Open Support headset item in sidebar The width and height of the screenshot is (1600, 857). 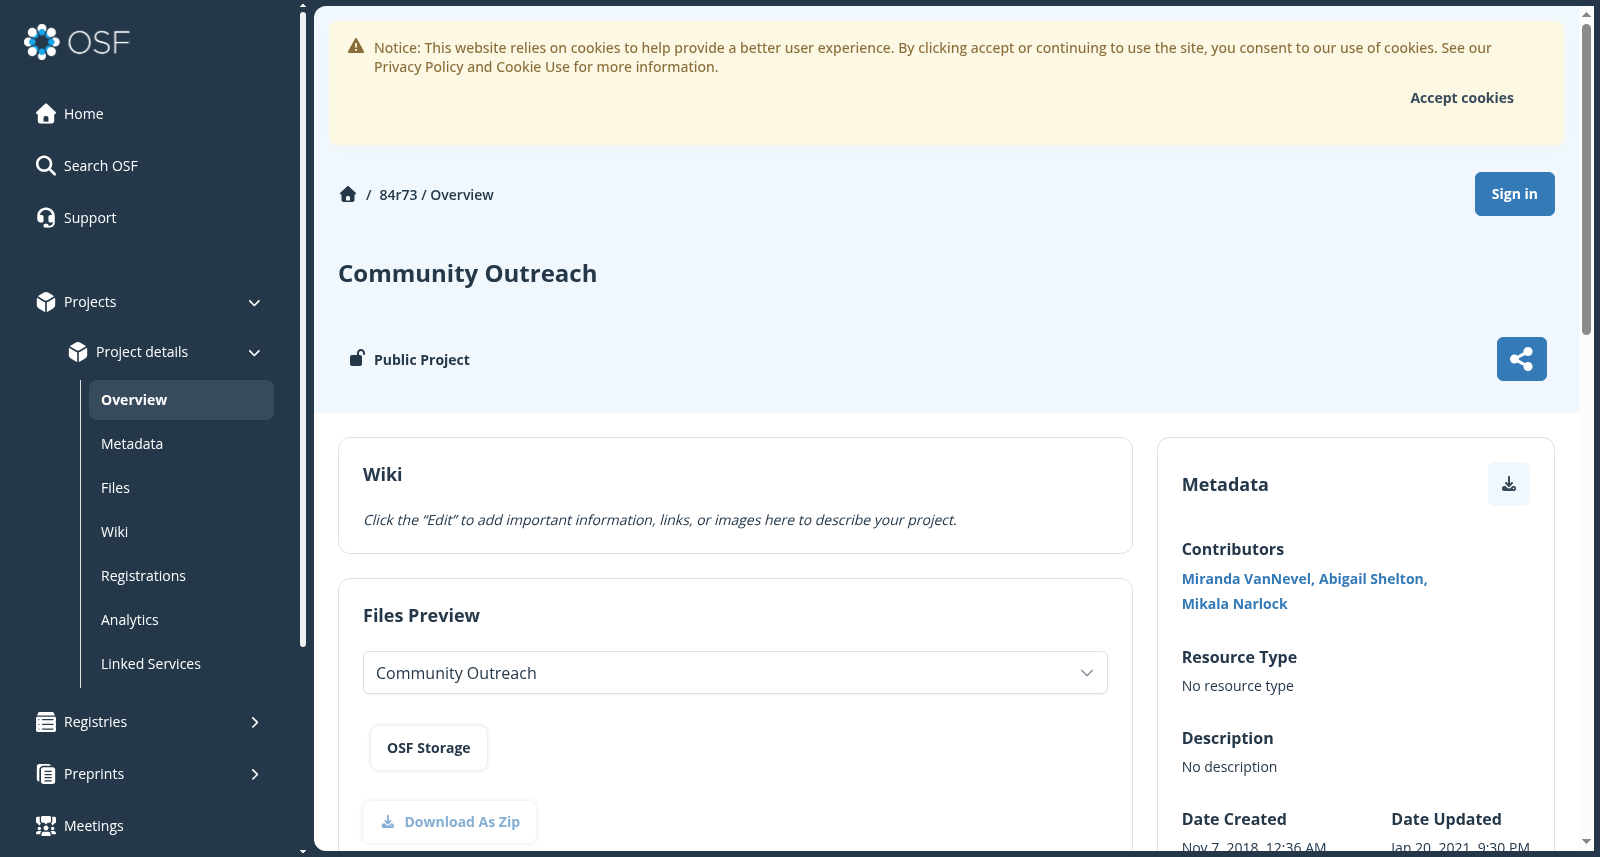click(46, 218)
